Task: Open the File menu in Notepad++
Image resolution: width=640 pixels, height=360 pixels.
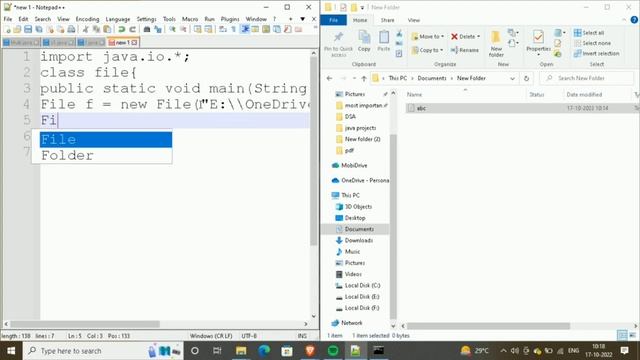Action: point(8,19)
